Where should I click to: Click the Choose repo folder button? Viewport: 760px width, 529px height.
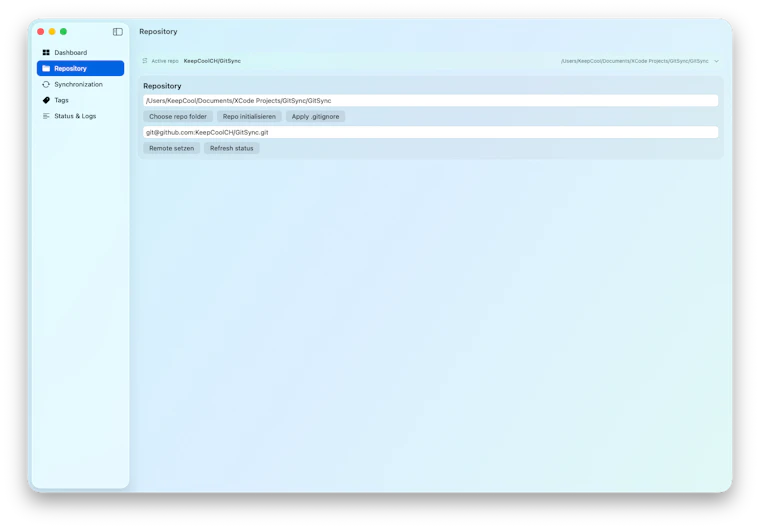click(x=178, y=116)
